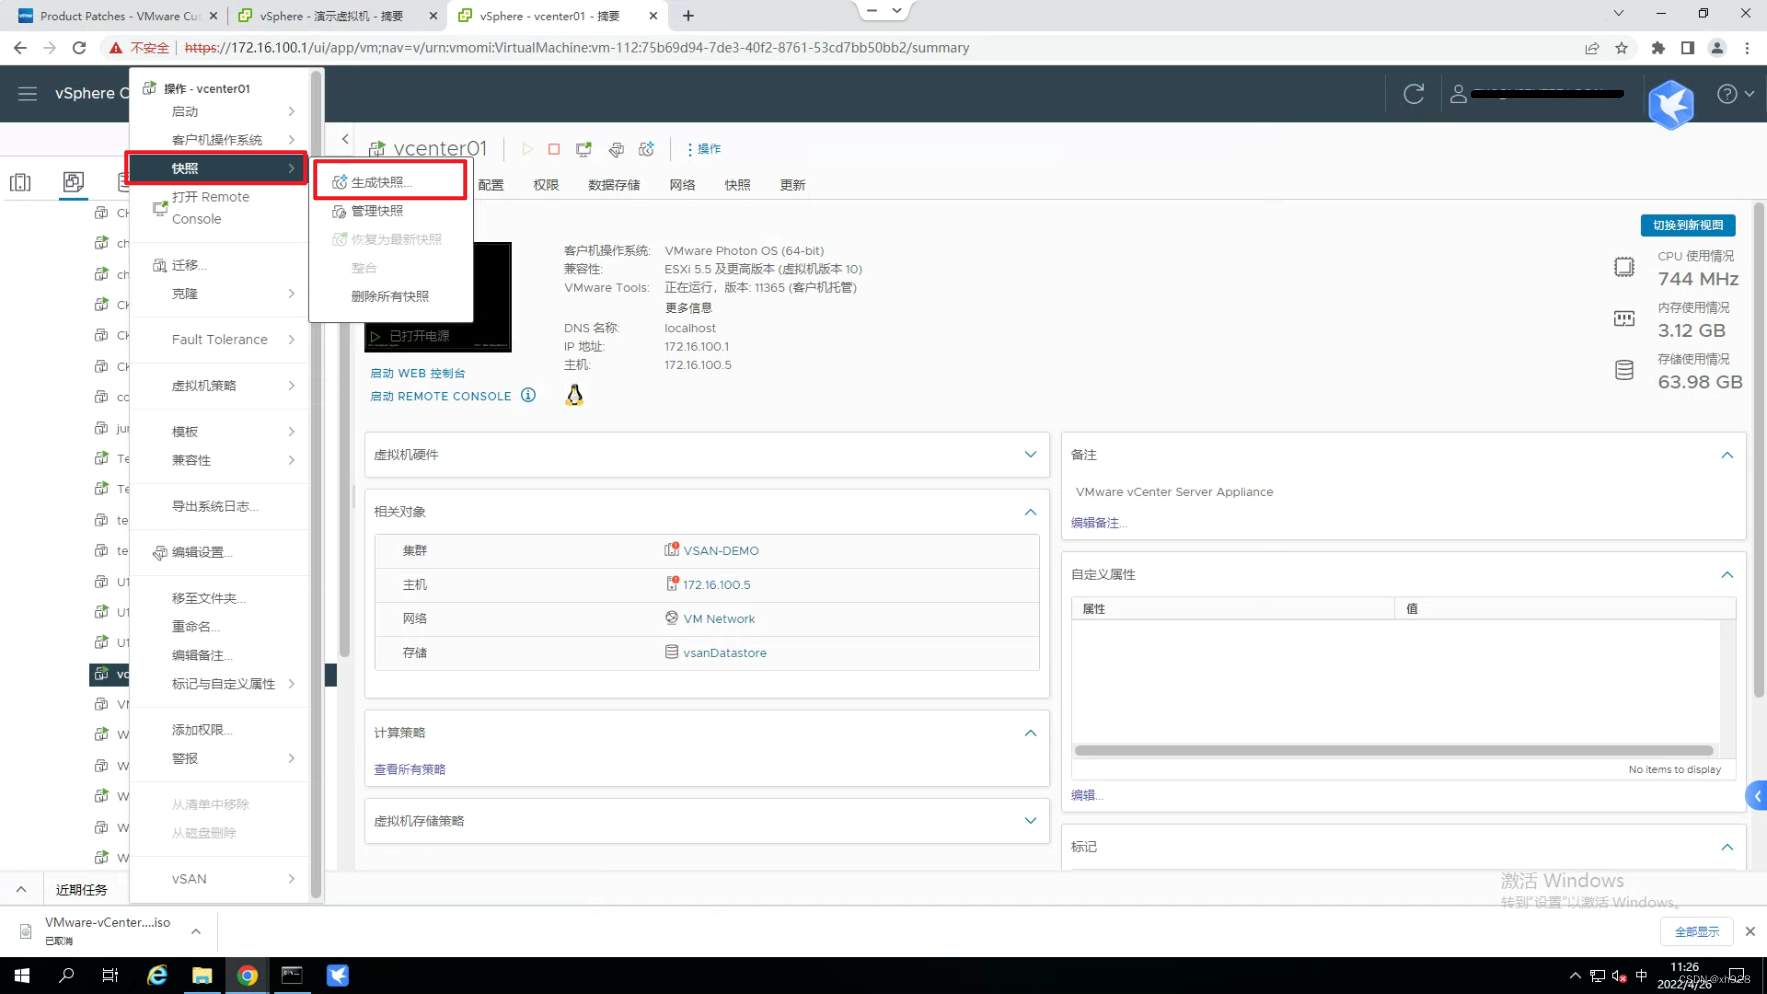This screenshot has height=994, width=1767.
Task: Click the 操作 actions button beside vcenter01
Action: [x=705, y=149]
